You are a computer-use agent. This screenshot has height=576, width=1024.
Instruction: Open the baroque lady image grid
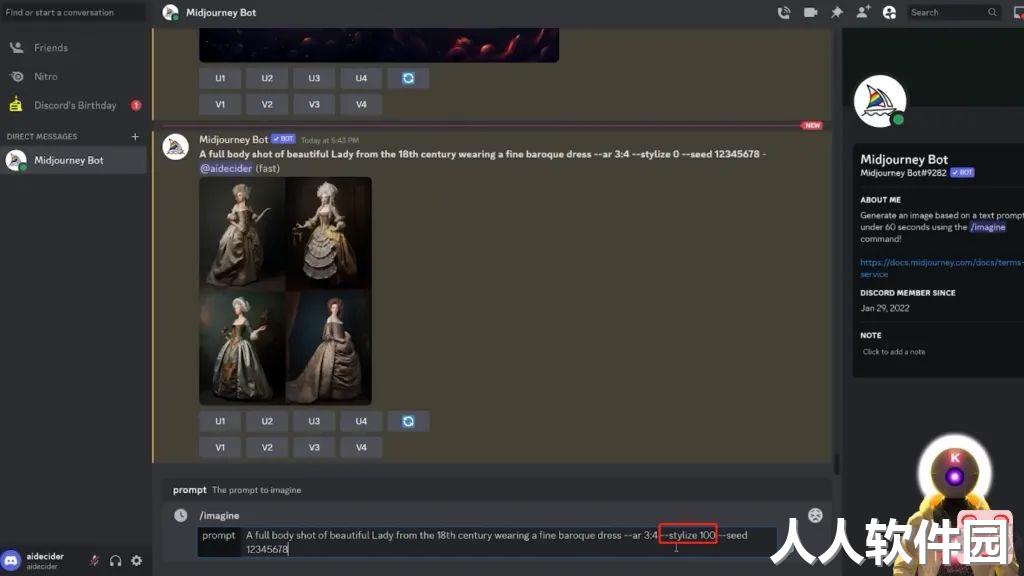point(285,291)
